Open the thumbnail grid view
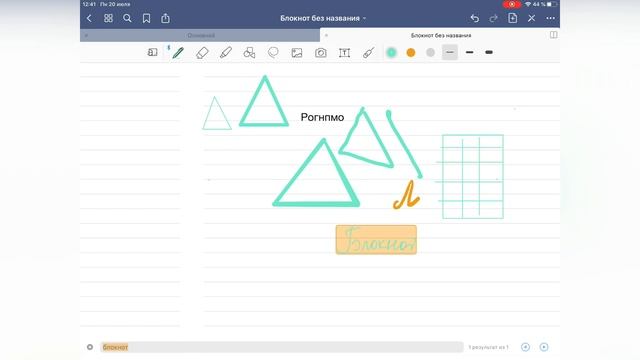 tap(108, 18)
